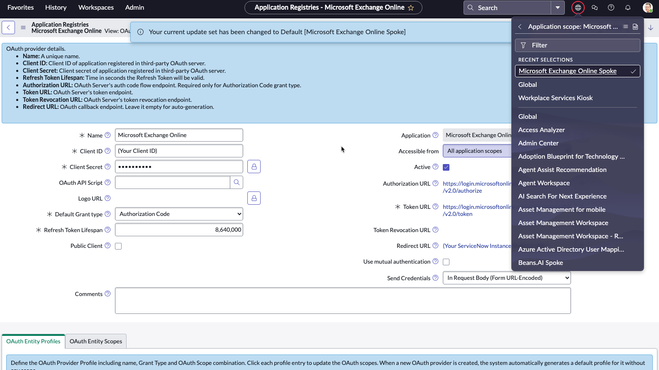Screen dimensions: 659x370
Task: Favorite this page with the star icon
Action: [x=411, y=8]
